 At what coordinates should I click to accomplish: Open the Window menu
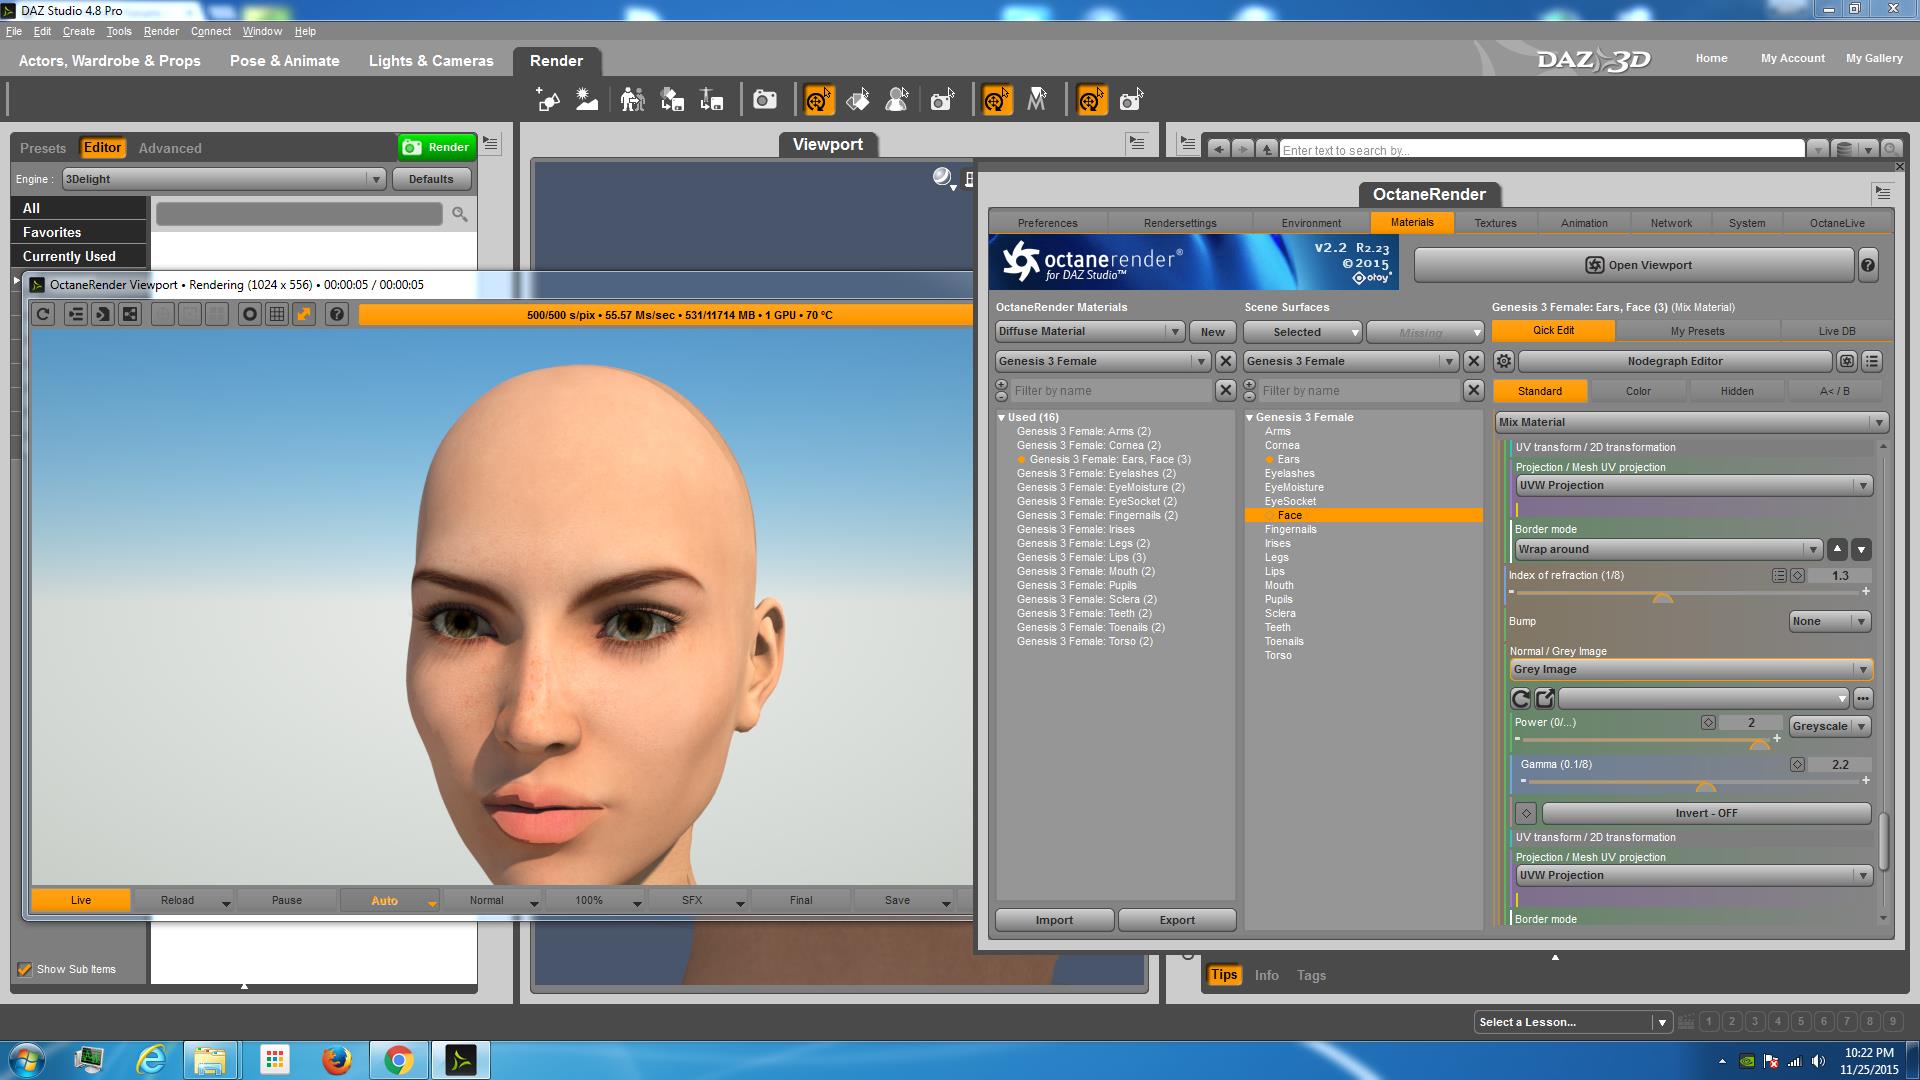click(262, 31)
